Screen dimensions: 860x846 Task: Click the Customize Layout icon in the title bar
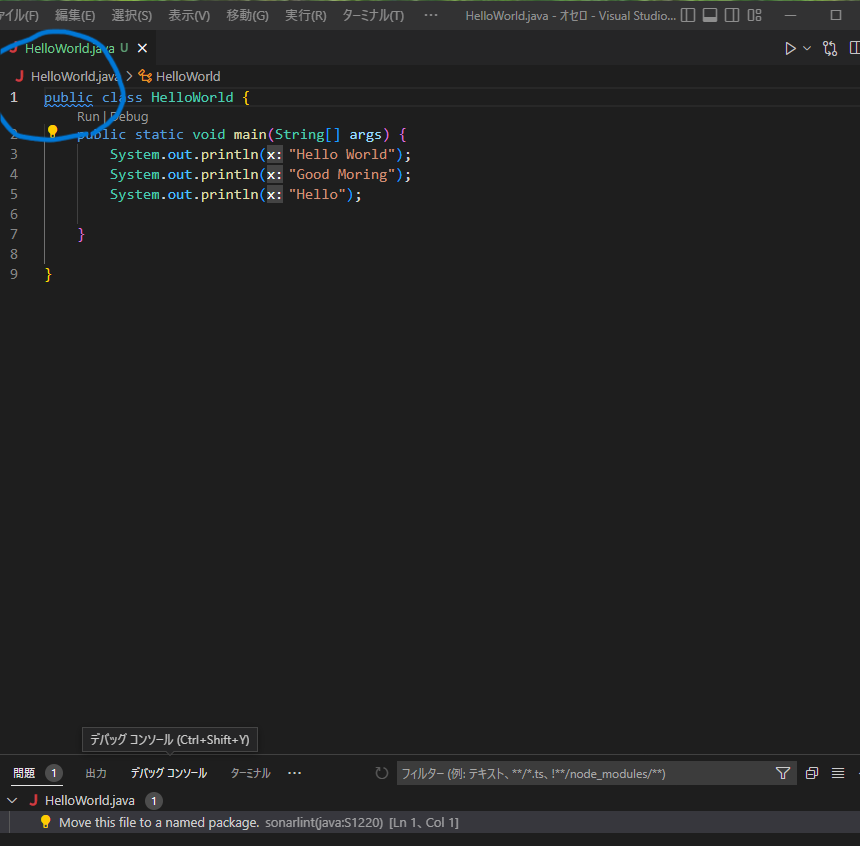(x=754, y=15)
